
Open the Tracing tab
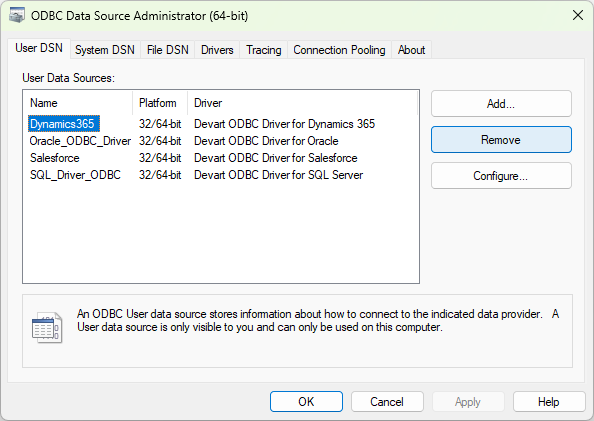(x=264, y=50)
